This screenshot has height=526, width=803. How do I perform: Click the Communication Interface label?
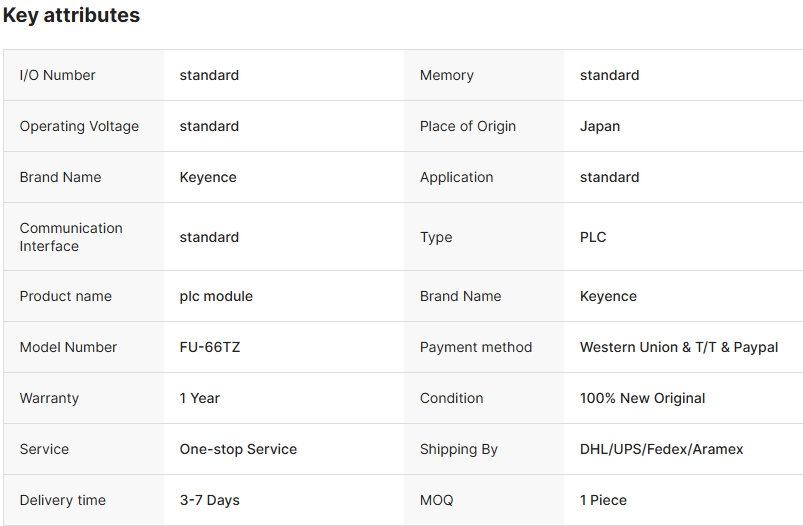coord(71,237)
